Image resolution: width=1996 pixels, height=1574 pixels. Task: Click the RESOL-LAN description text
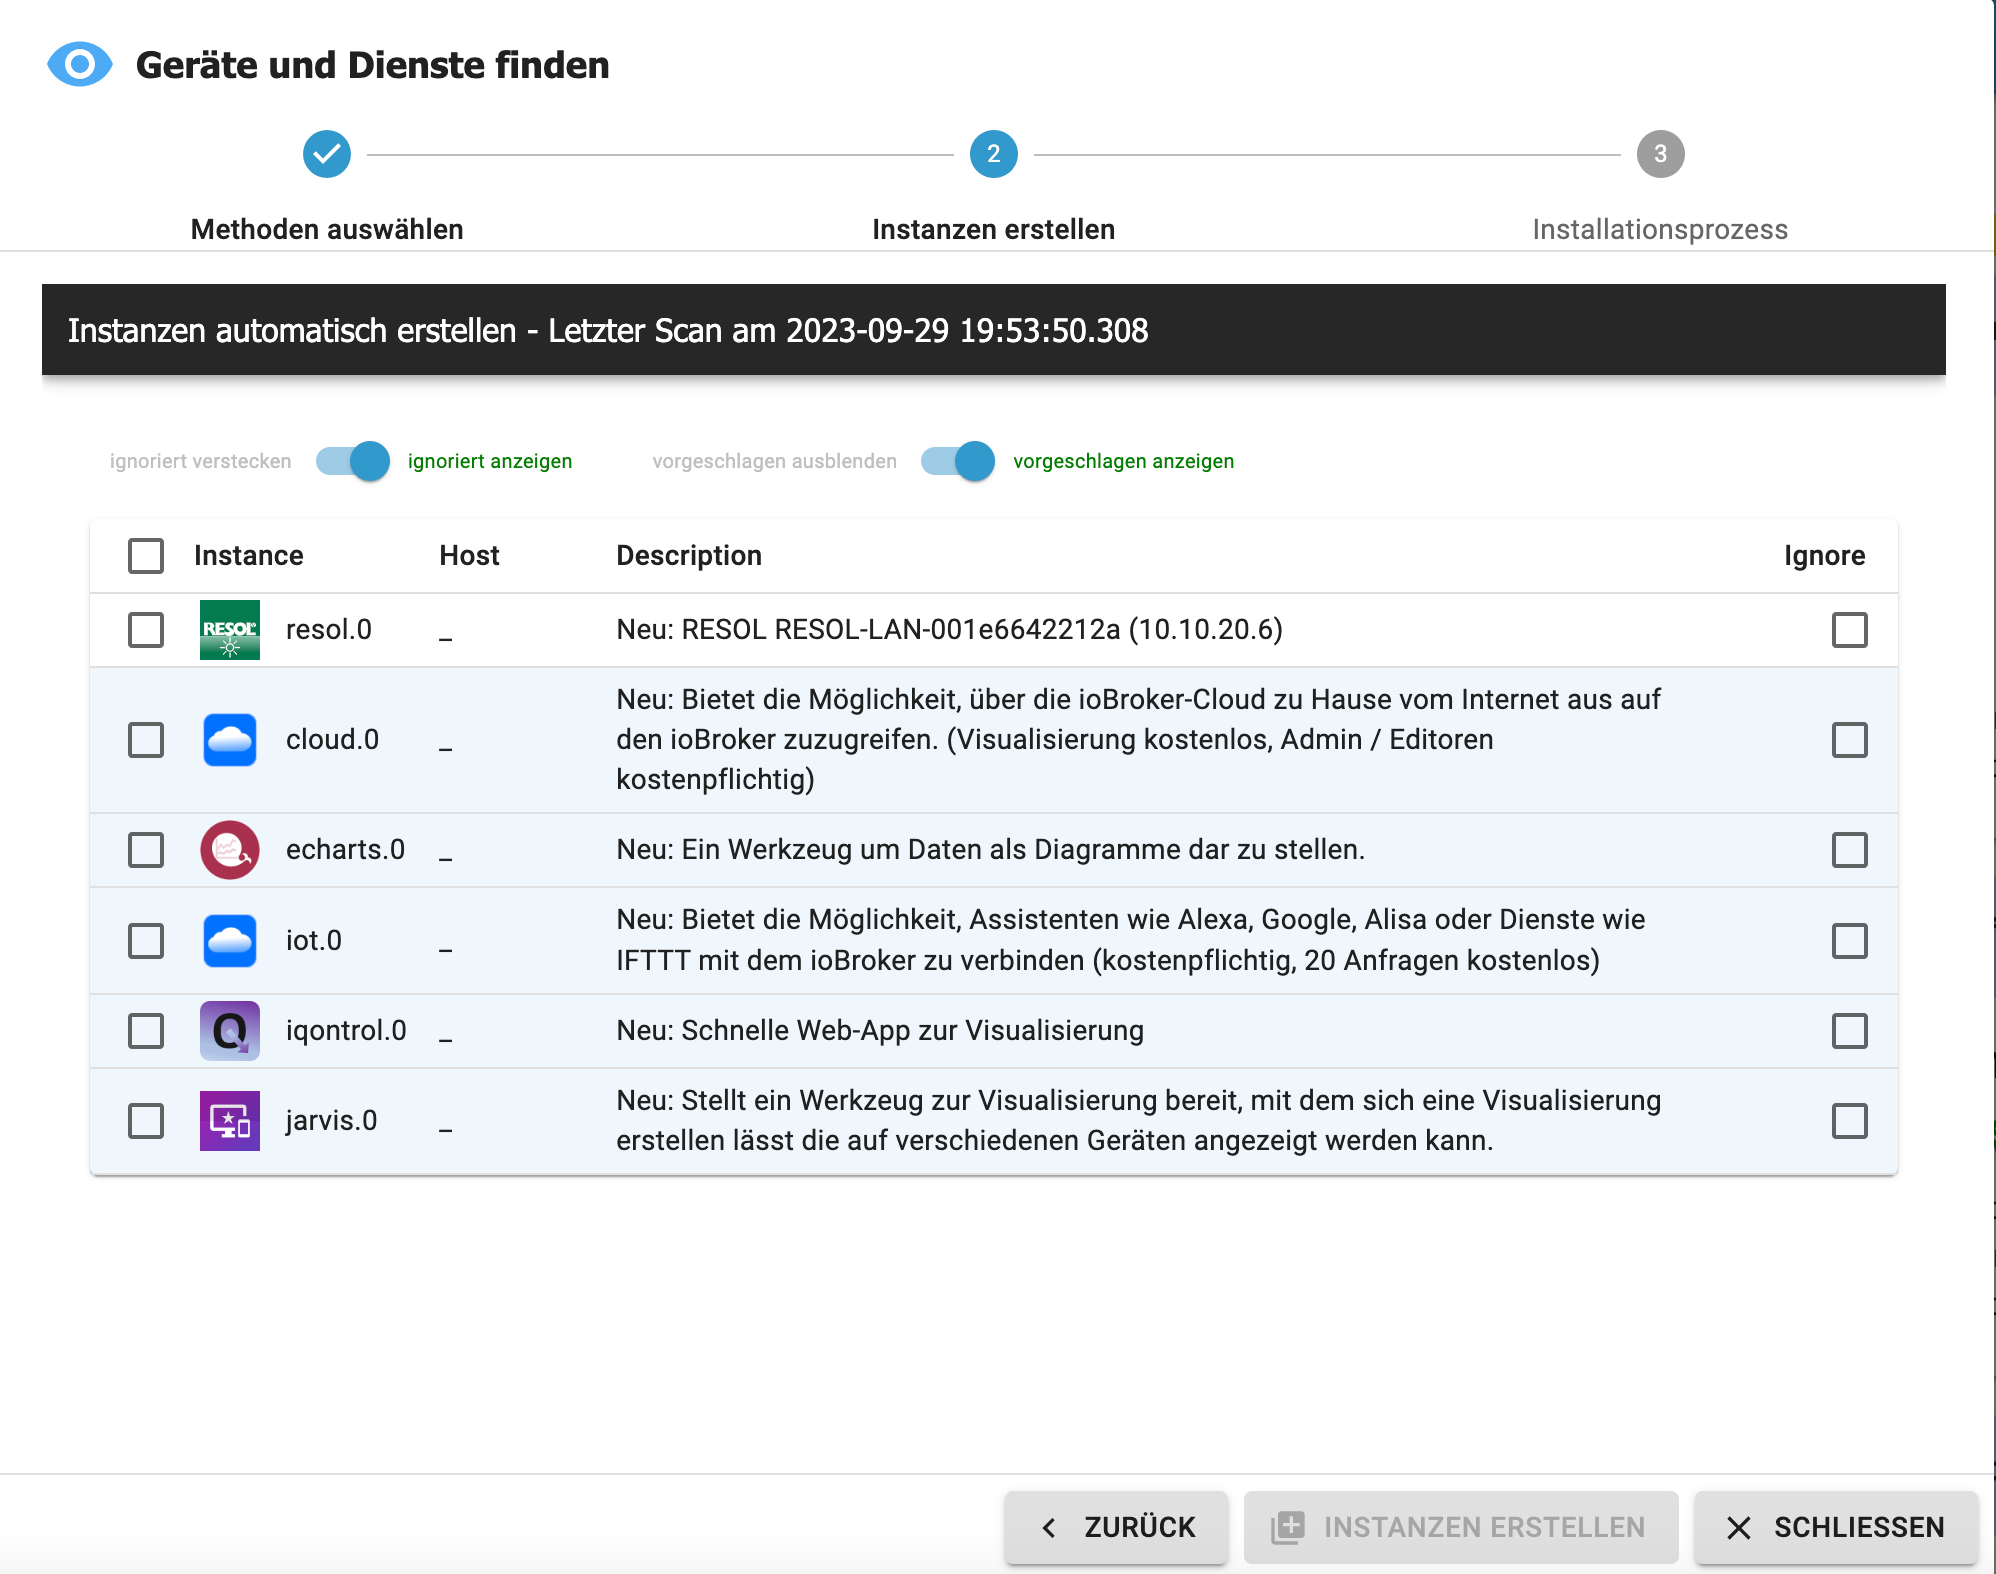950,629
